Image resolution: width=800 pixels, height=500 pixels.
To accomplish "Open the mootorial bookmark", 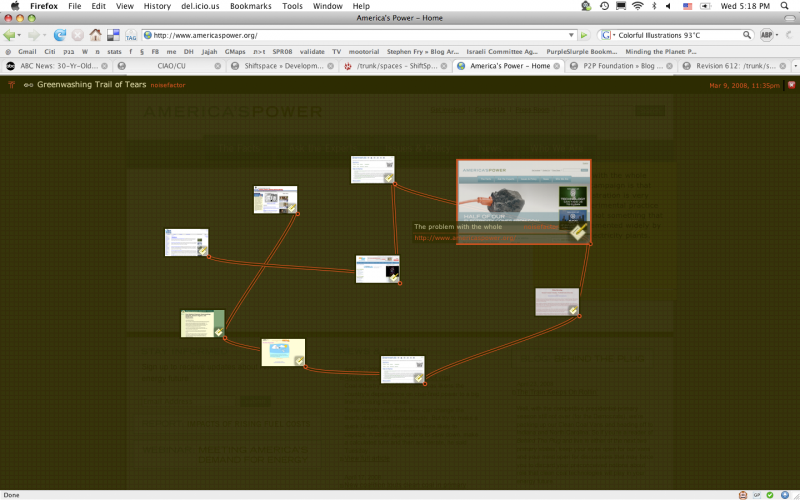I will (364, 52).
